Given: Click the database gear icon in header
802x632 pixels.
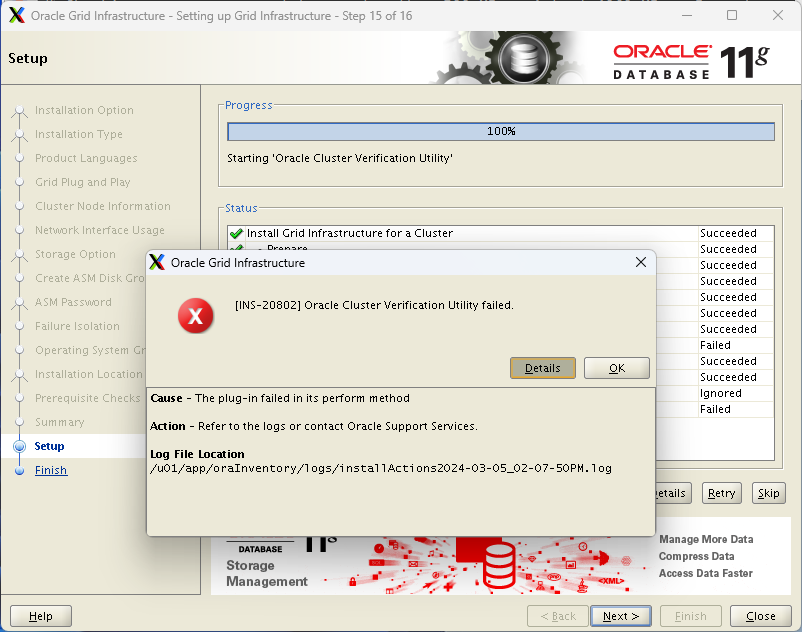Looking at the screenshot, I should tap(524, 58).
